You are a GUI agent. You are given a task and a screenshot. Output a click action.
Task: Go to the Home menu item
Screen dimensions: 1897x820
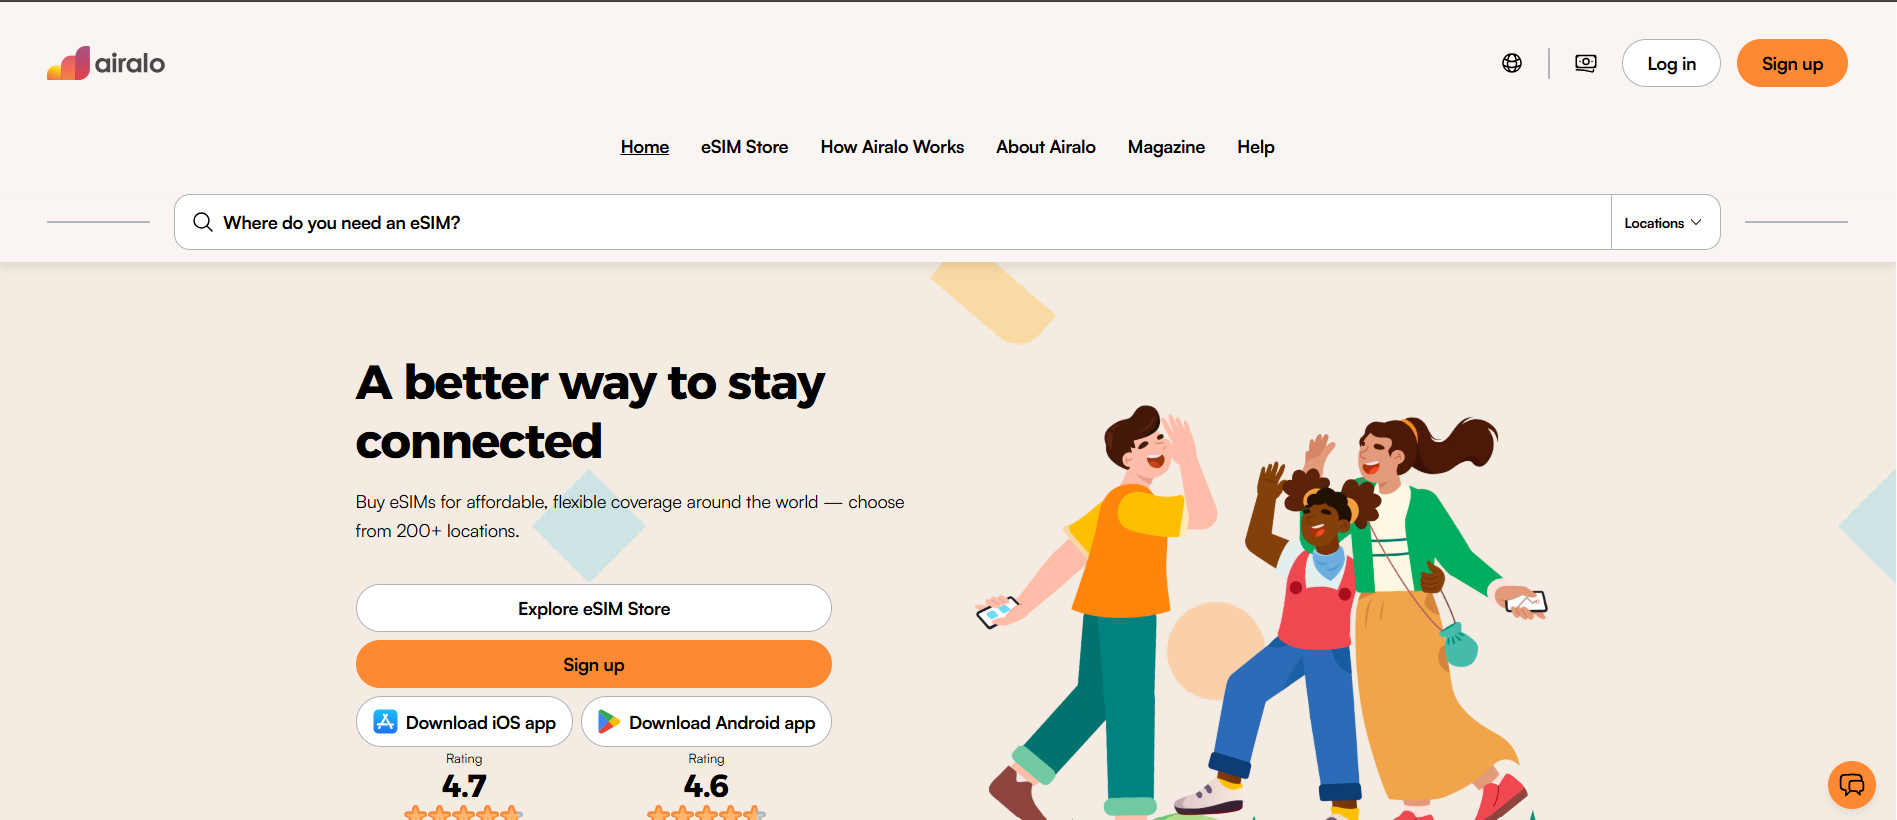tap(645, 147)
